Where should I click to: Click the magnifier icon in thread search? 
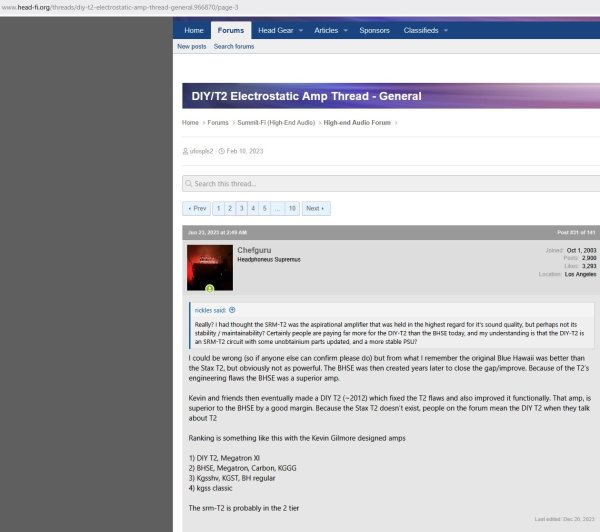188,184
